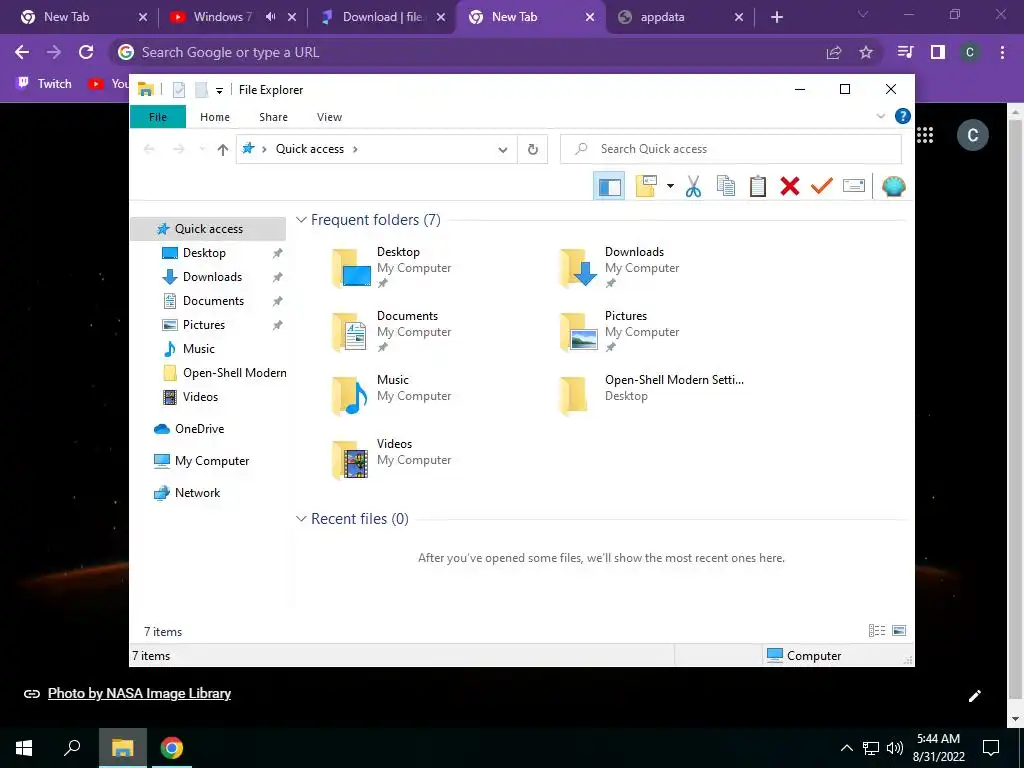Select Downloads in the navigation pane
This screenshot has width=1024, height=768.
[212, 277]
